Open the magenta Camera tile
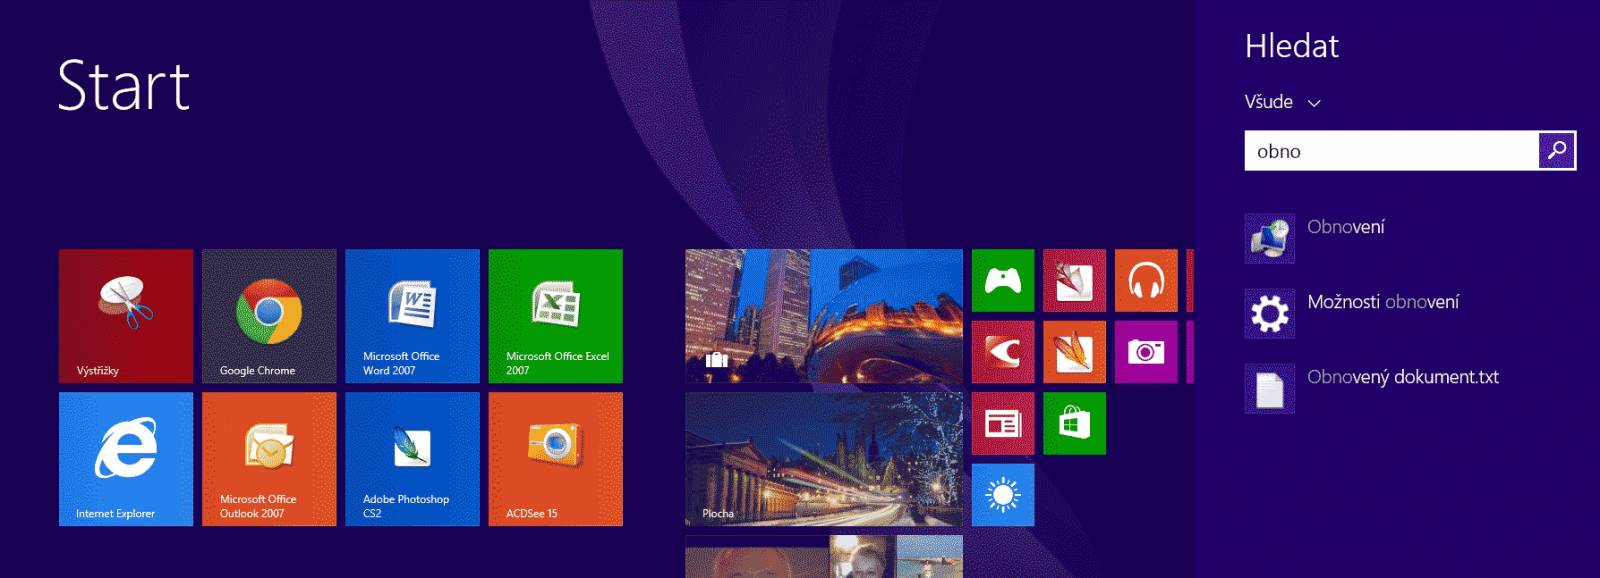The image size is (1600, 578). coord(1146,352)
